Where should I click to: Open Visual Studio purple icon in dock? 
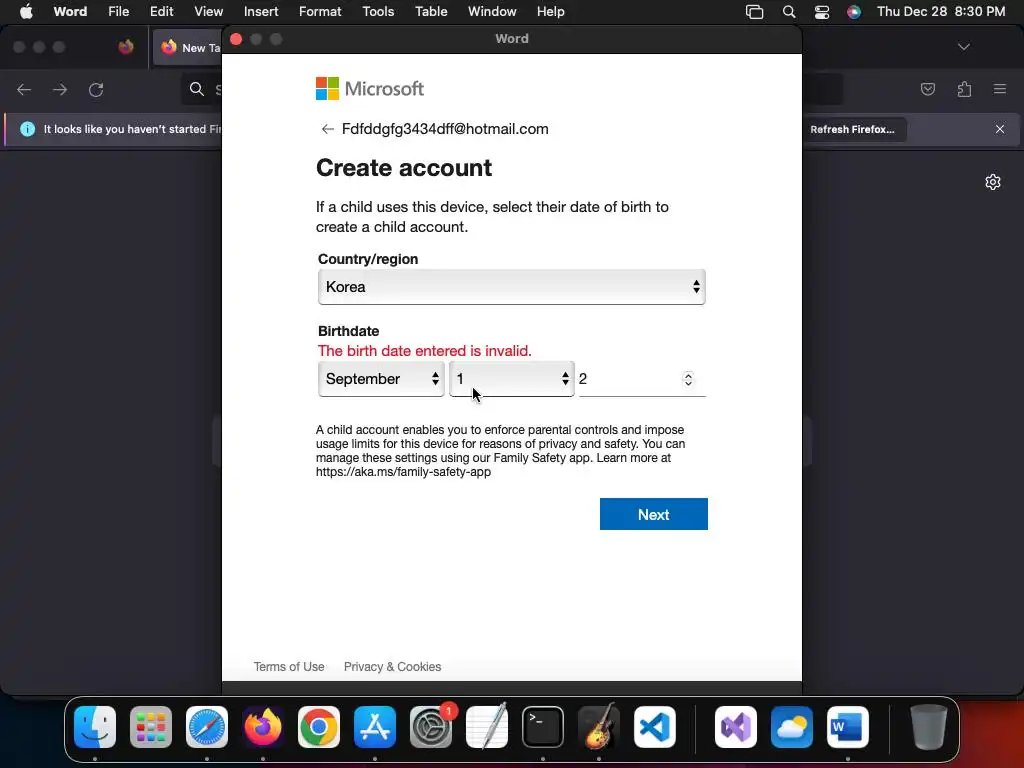click(x=736, y=727)
